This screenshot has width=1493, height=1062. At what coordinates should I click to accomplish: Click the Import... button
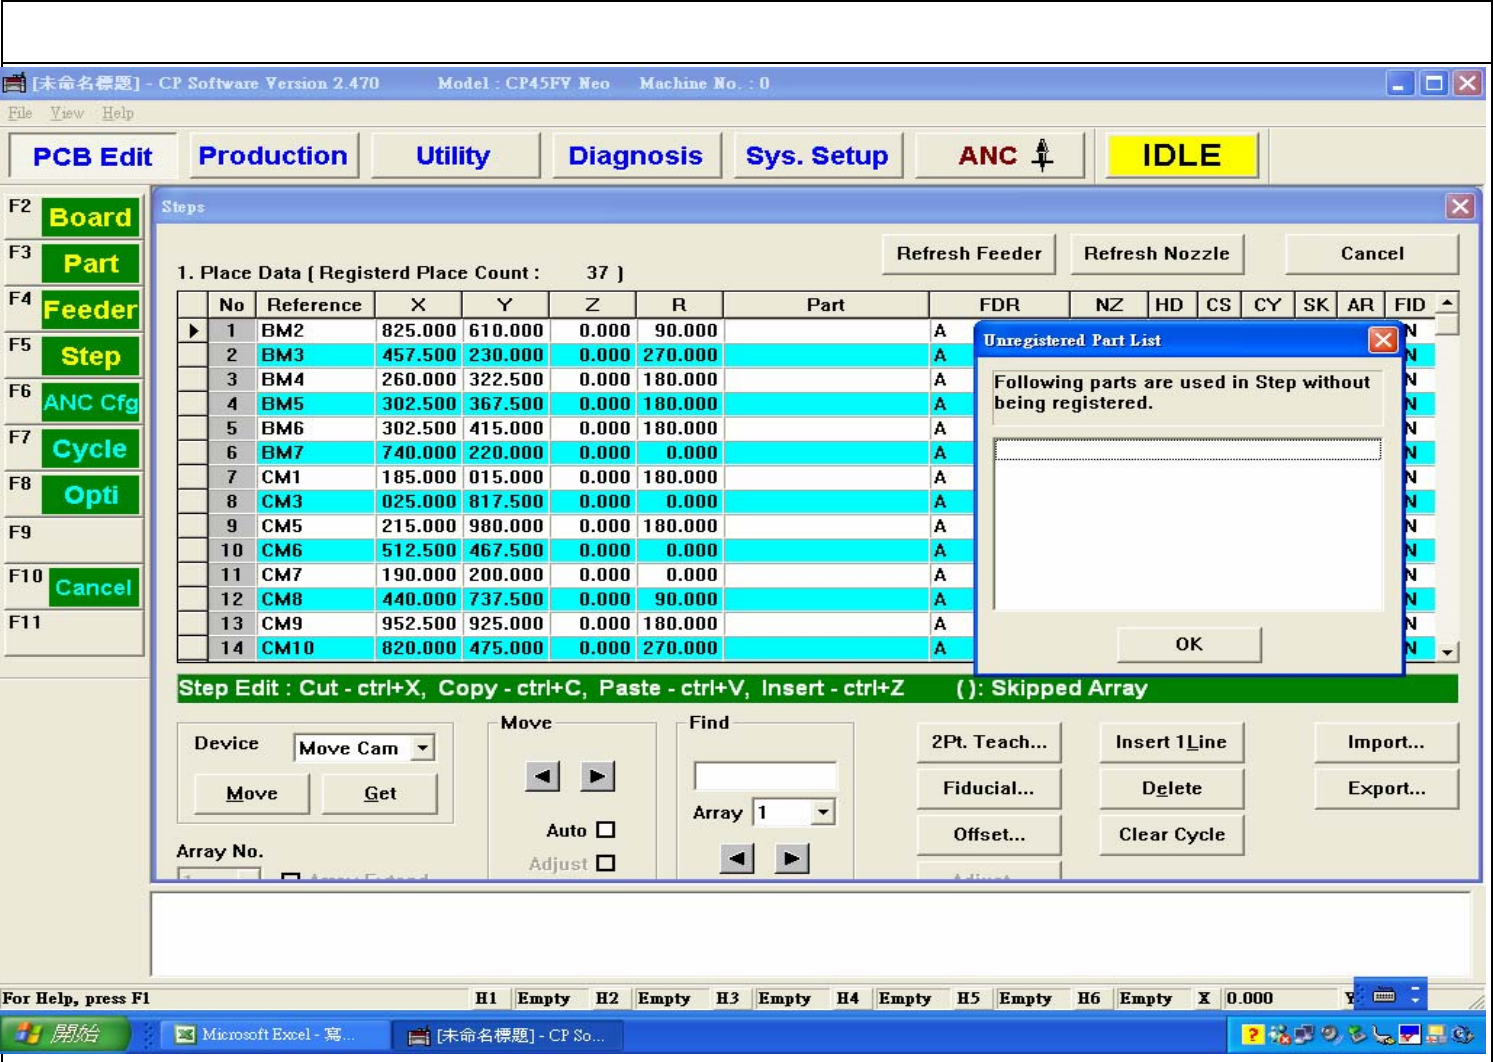pyautogui.click(x=1385, y=742)
